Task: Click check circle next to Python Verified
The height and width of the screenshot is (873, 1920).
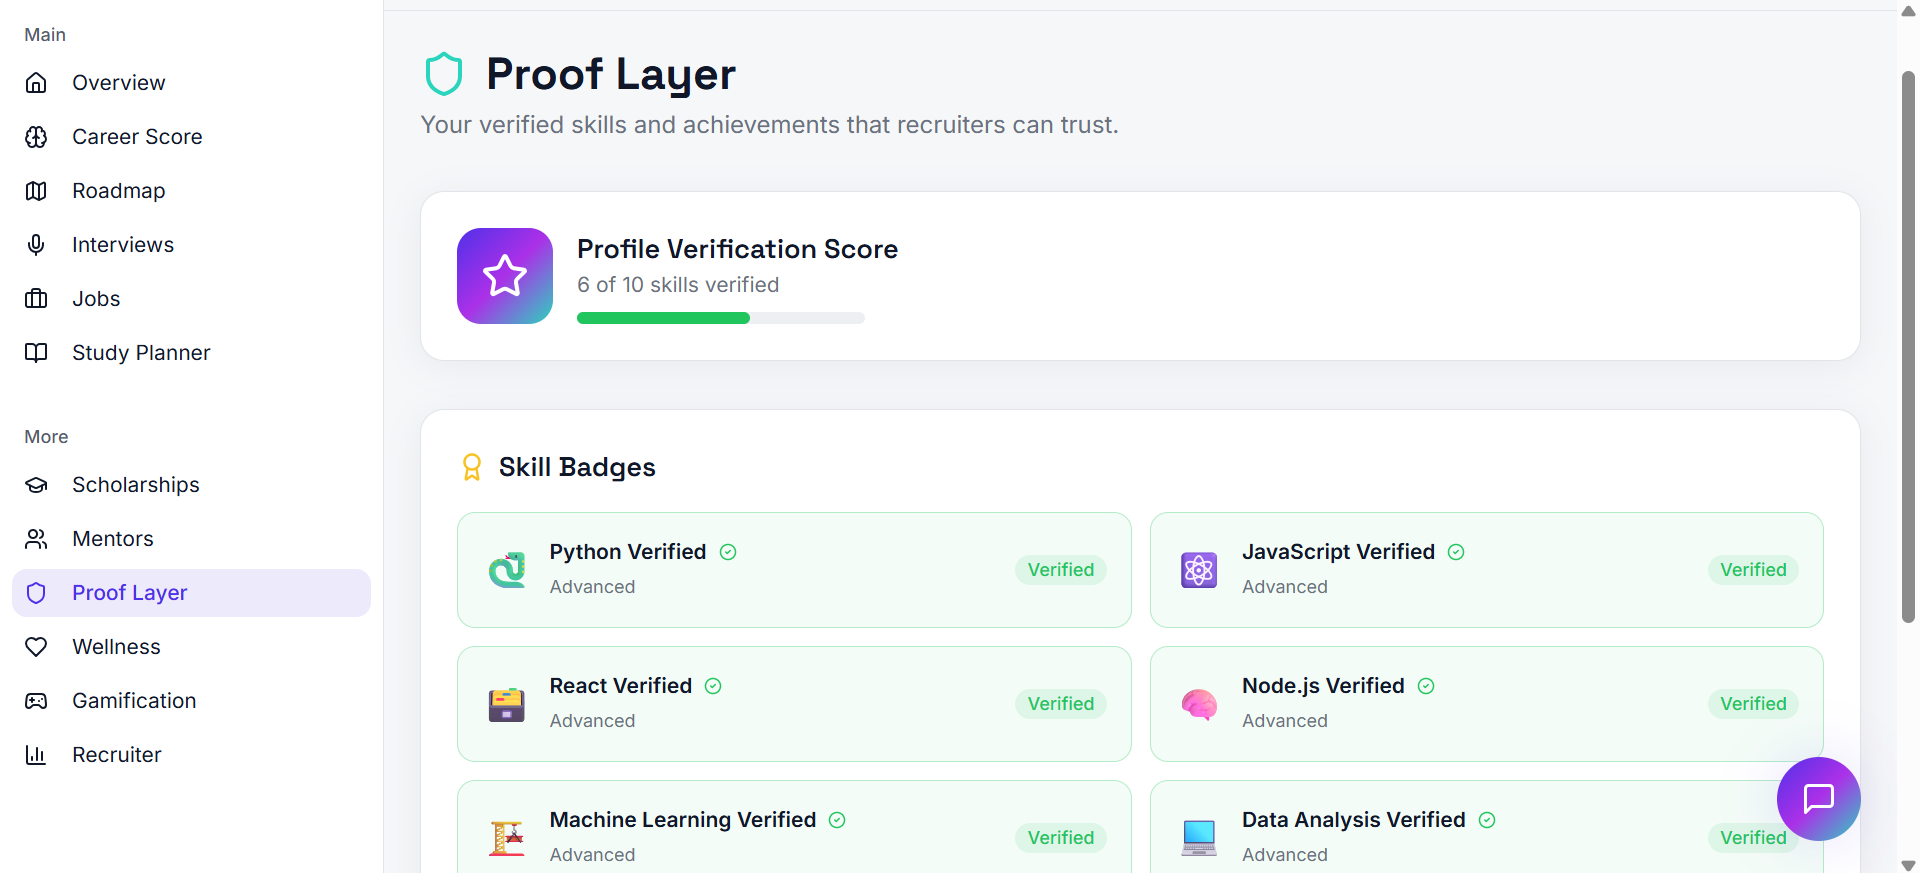Action: (x=728, y=552)
